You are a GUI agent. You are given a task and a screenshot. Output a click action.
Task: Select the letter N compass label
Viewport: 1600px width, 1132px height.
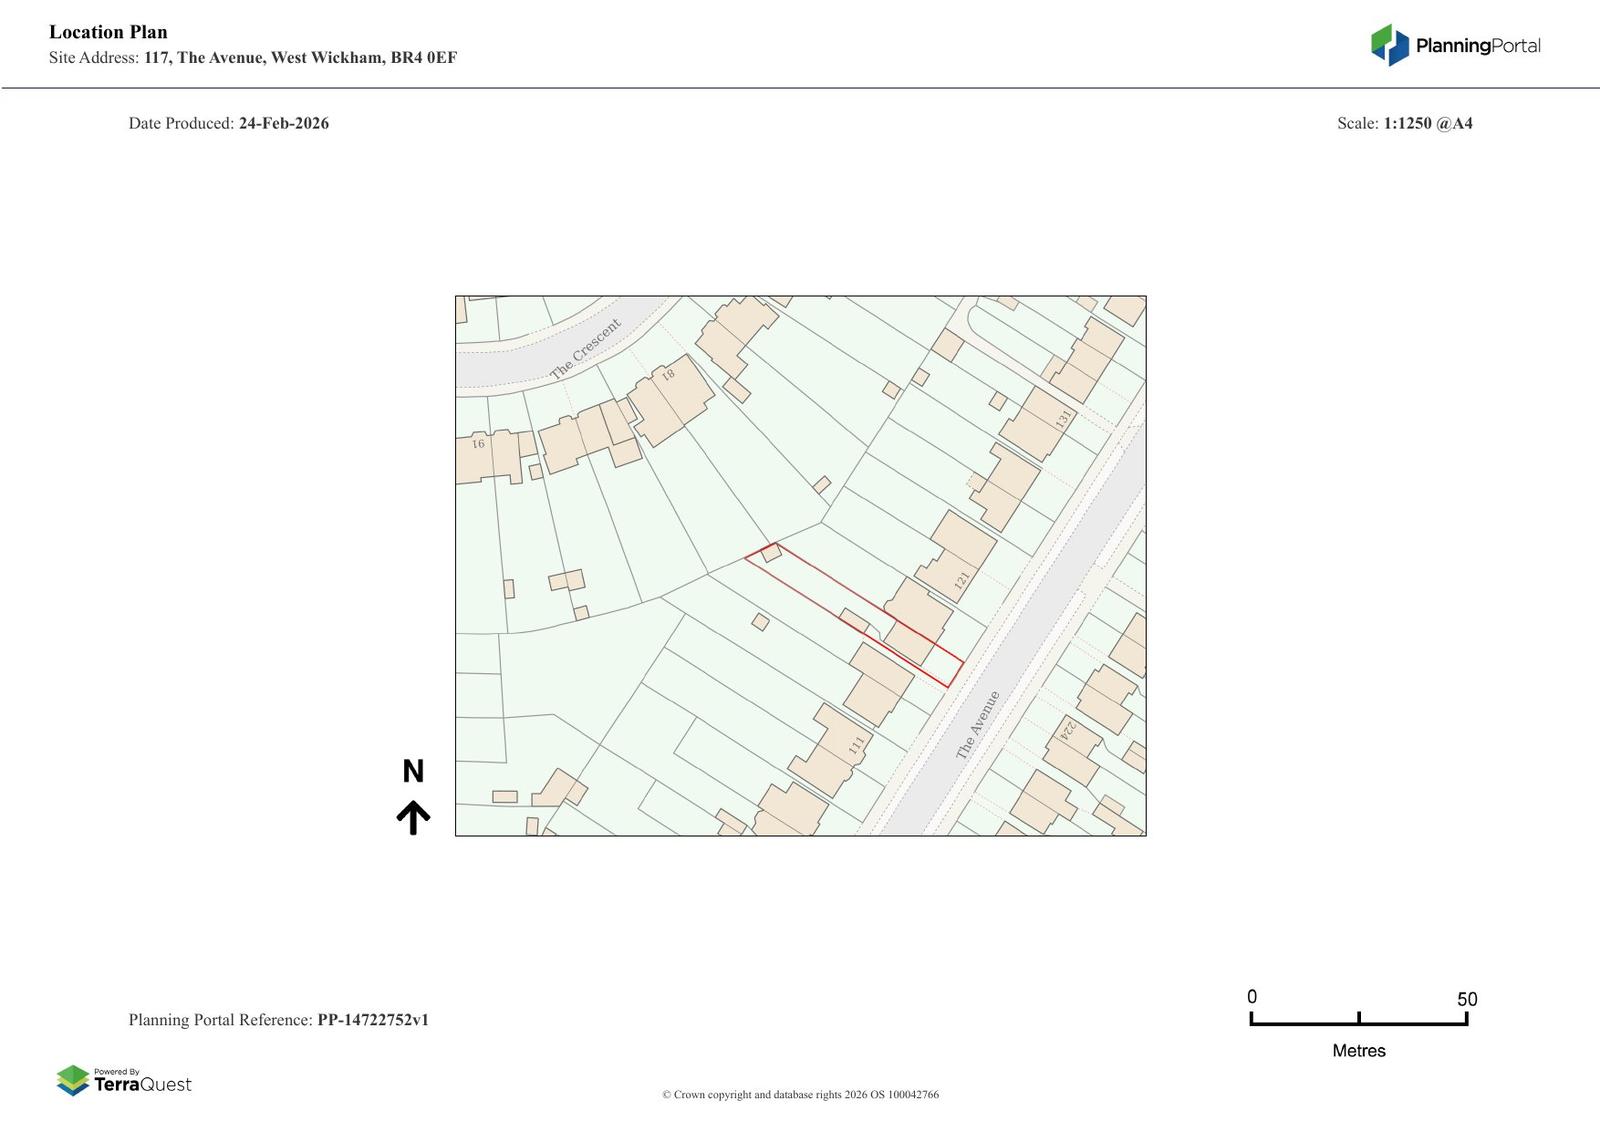[x=413, y=772]
